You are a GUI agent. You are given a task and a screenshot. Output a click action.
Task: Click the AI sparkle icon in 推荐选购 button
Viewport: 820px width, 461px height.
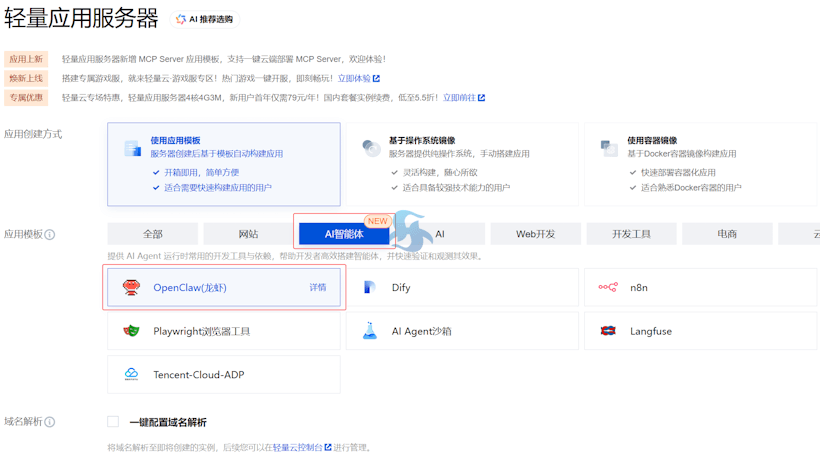(x=181, y=19)
